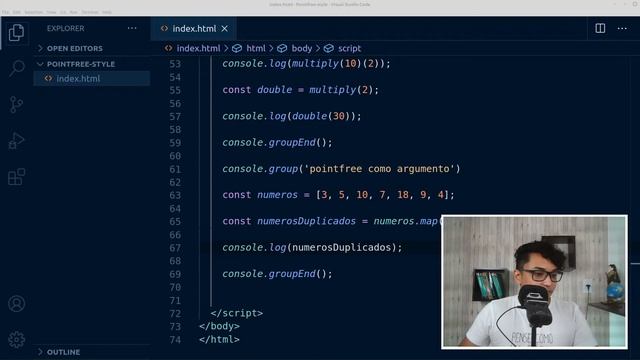Click console.groupEnd() on line 69

[277, 273]
